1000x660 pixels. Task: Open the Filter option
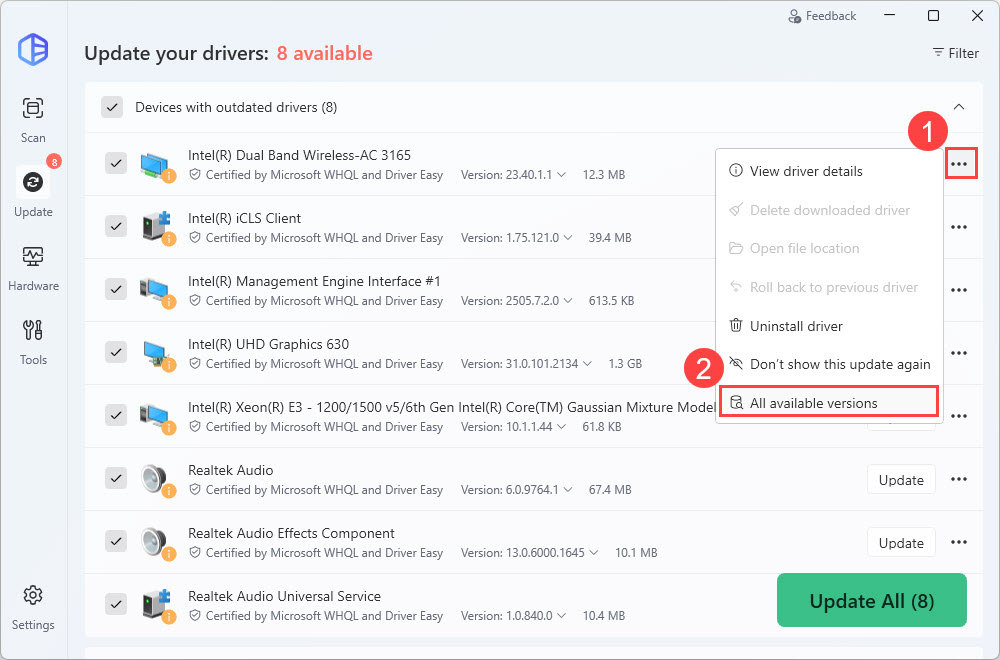(955, 53)
